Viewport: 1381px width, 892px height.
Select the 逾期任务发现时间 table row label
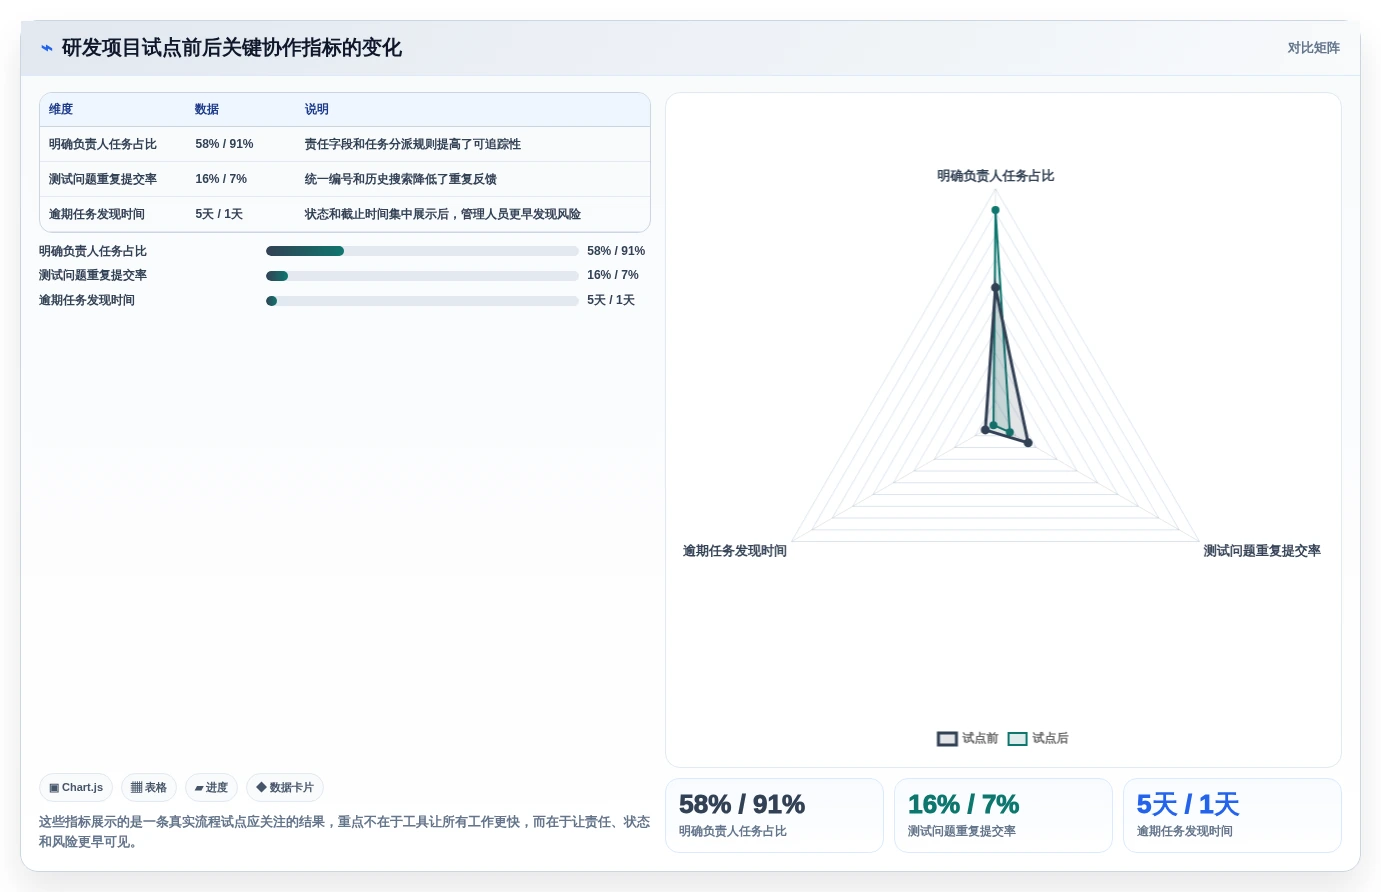pos(97,214)
